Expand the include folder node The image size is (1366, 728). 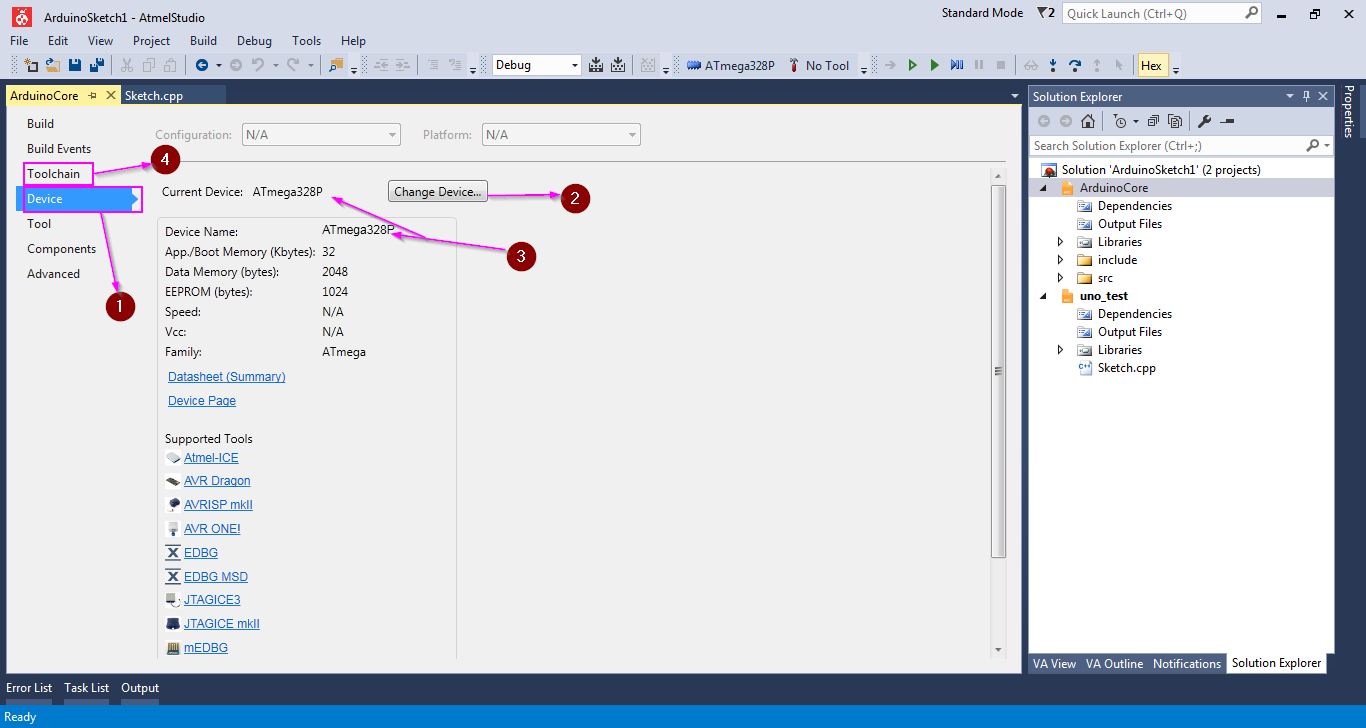pos(1061,260)
